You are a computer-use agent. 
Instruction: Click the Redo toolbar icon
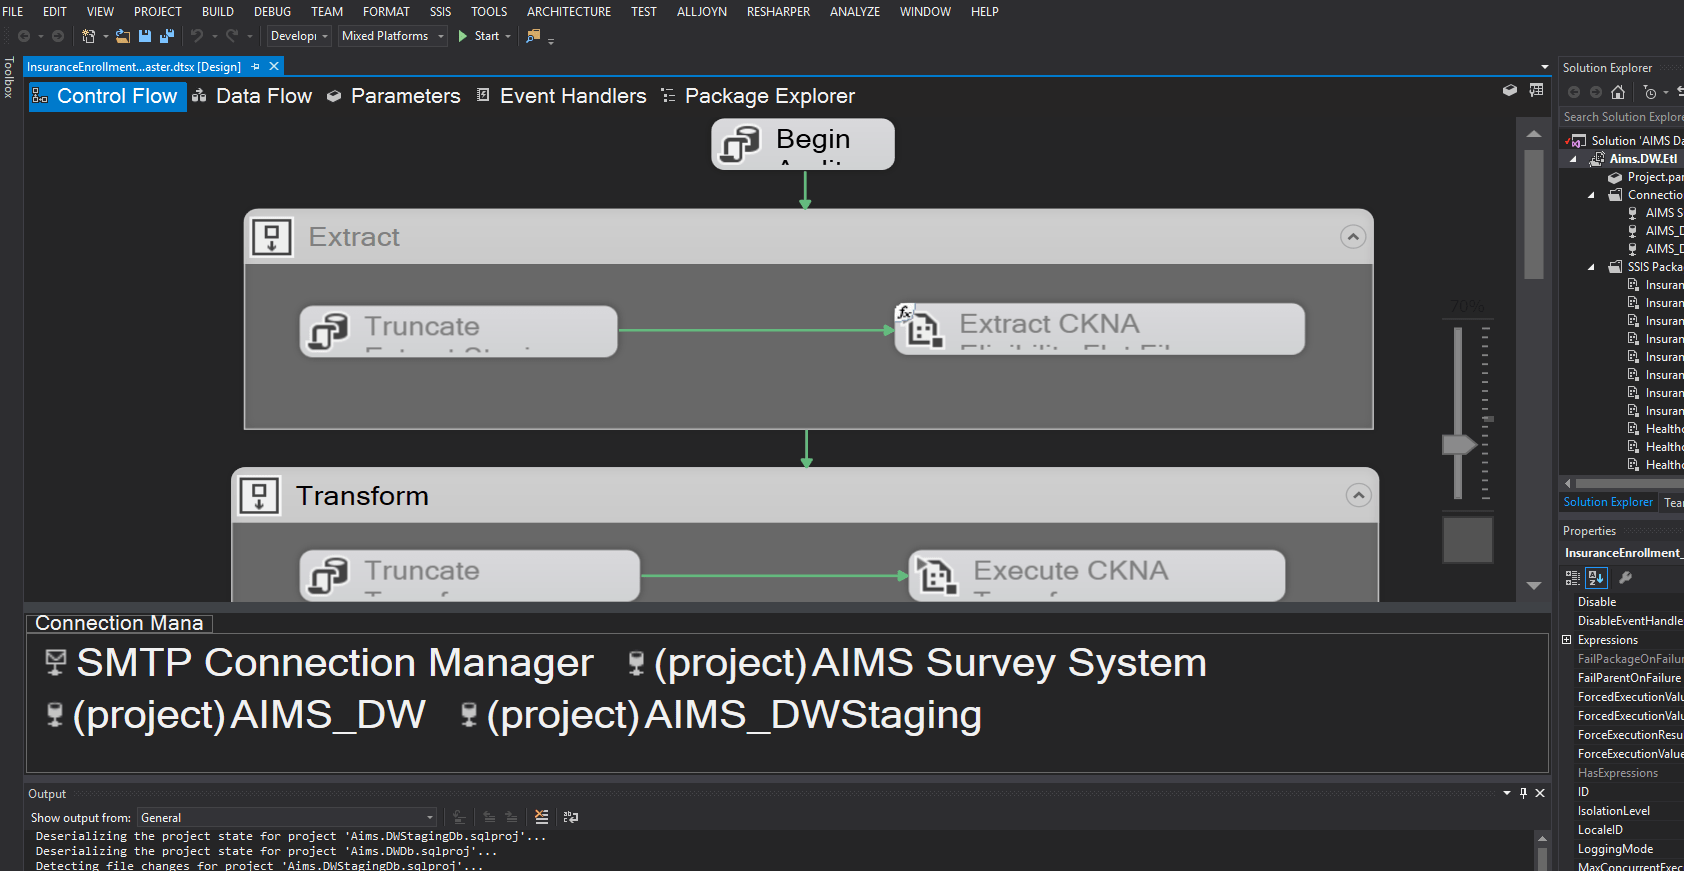(232, 36)
